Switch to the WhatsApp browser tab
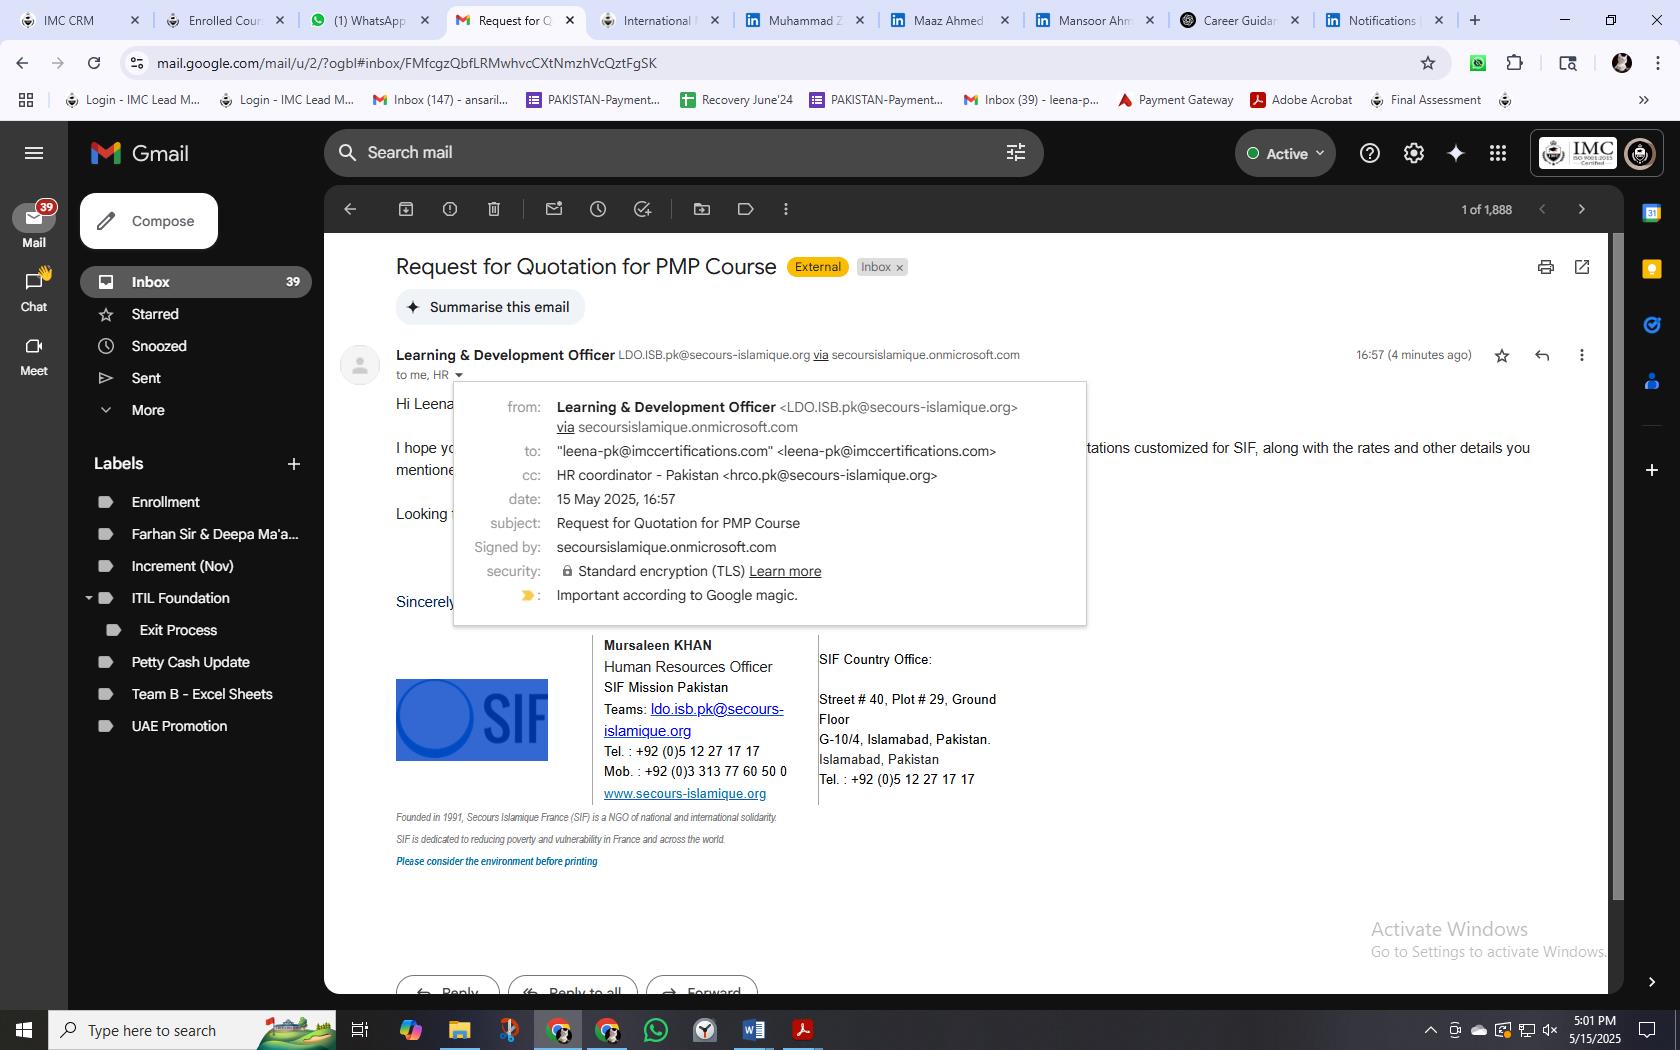This screenshot has width=1680, height=1050. point(370,20)
